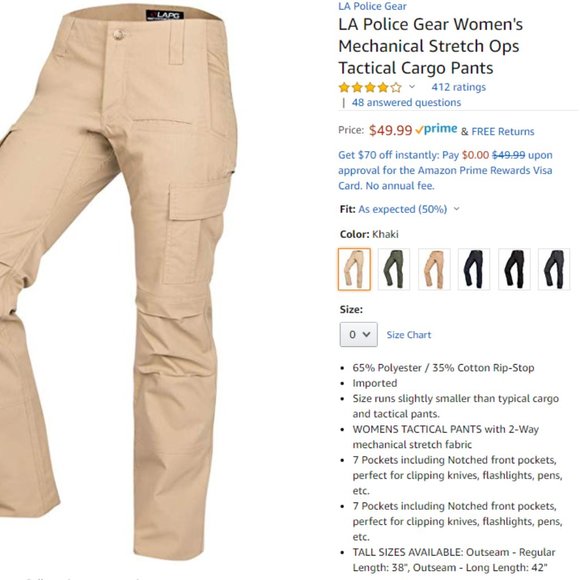
Task: Open the Size dropdown showing 0
Action: point(358,334)
